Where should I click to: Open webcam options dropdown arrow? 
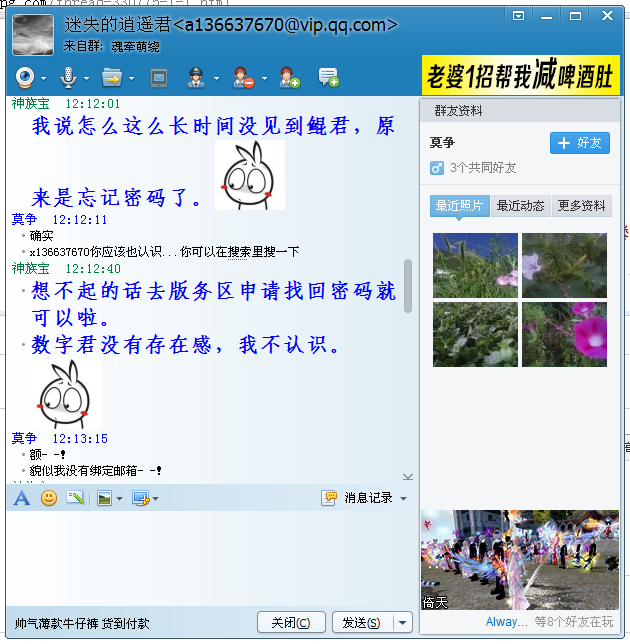pyautogui.click(x=44, y=78)
